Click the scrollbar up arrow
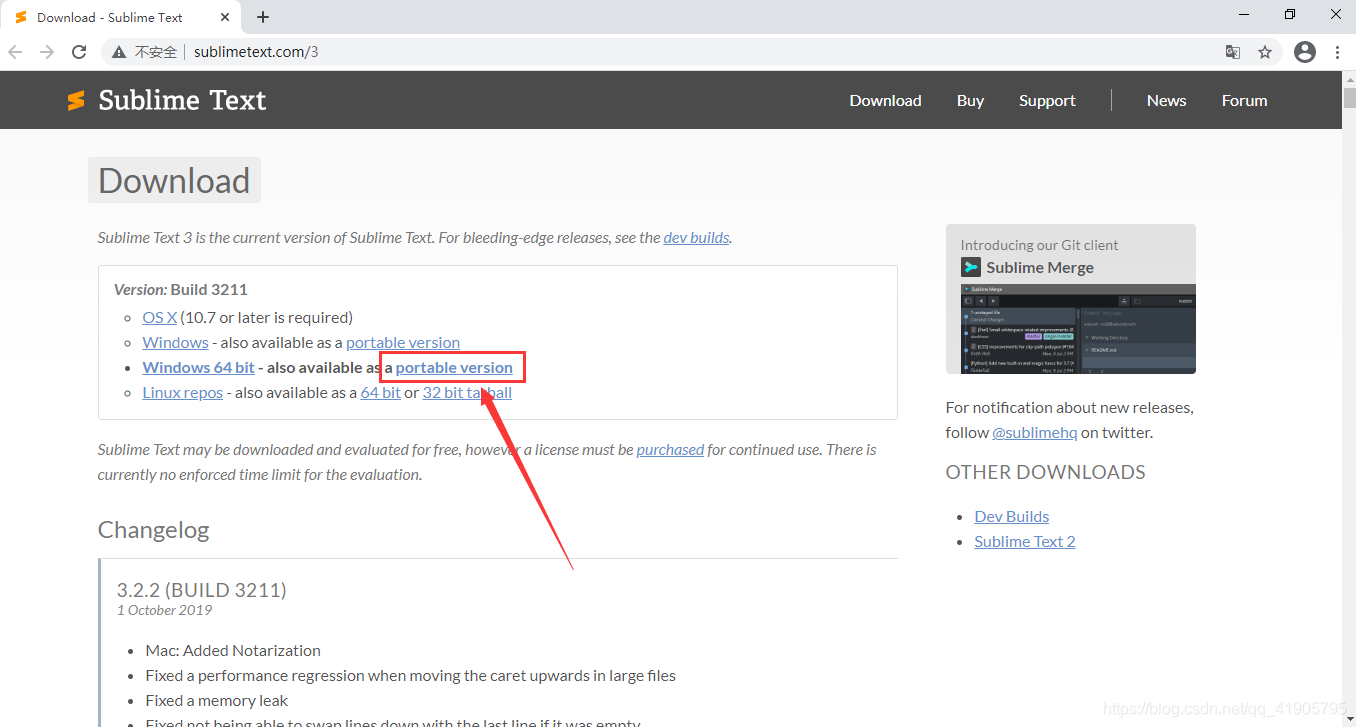Image resolution: width=1356 pixels, height=727 pixels. pyautogui.click(x=1349, y=77)
